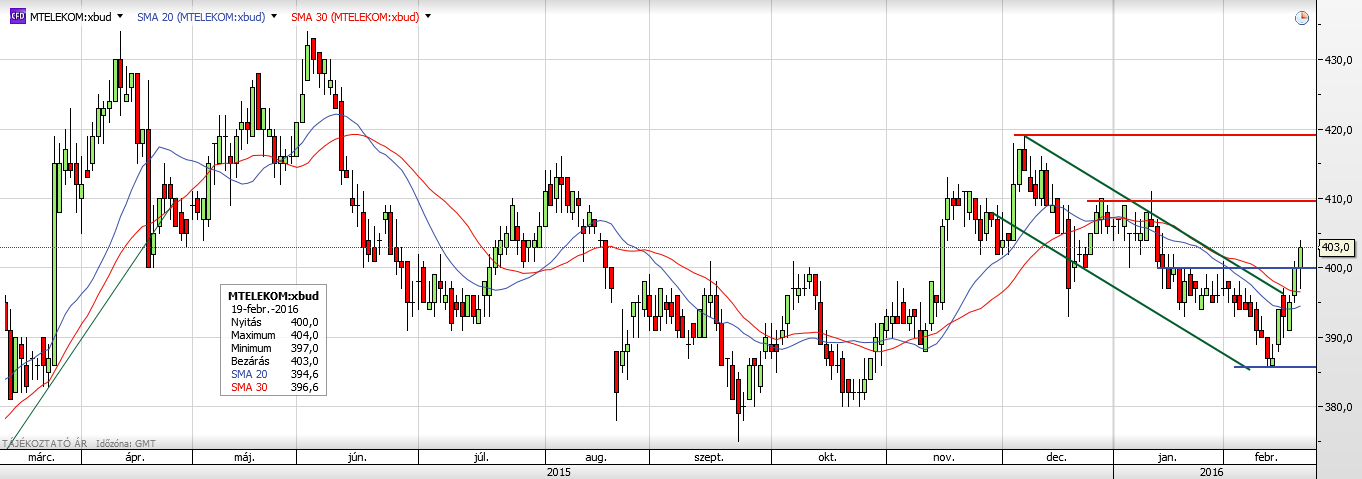Click the okt. month label
The height and width of the screenshot is (479, 1362).
click(x=827, y=457)
